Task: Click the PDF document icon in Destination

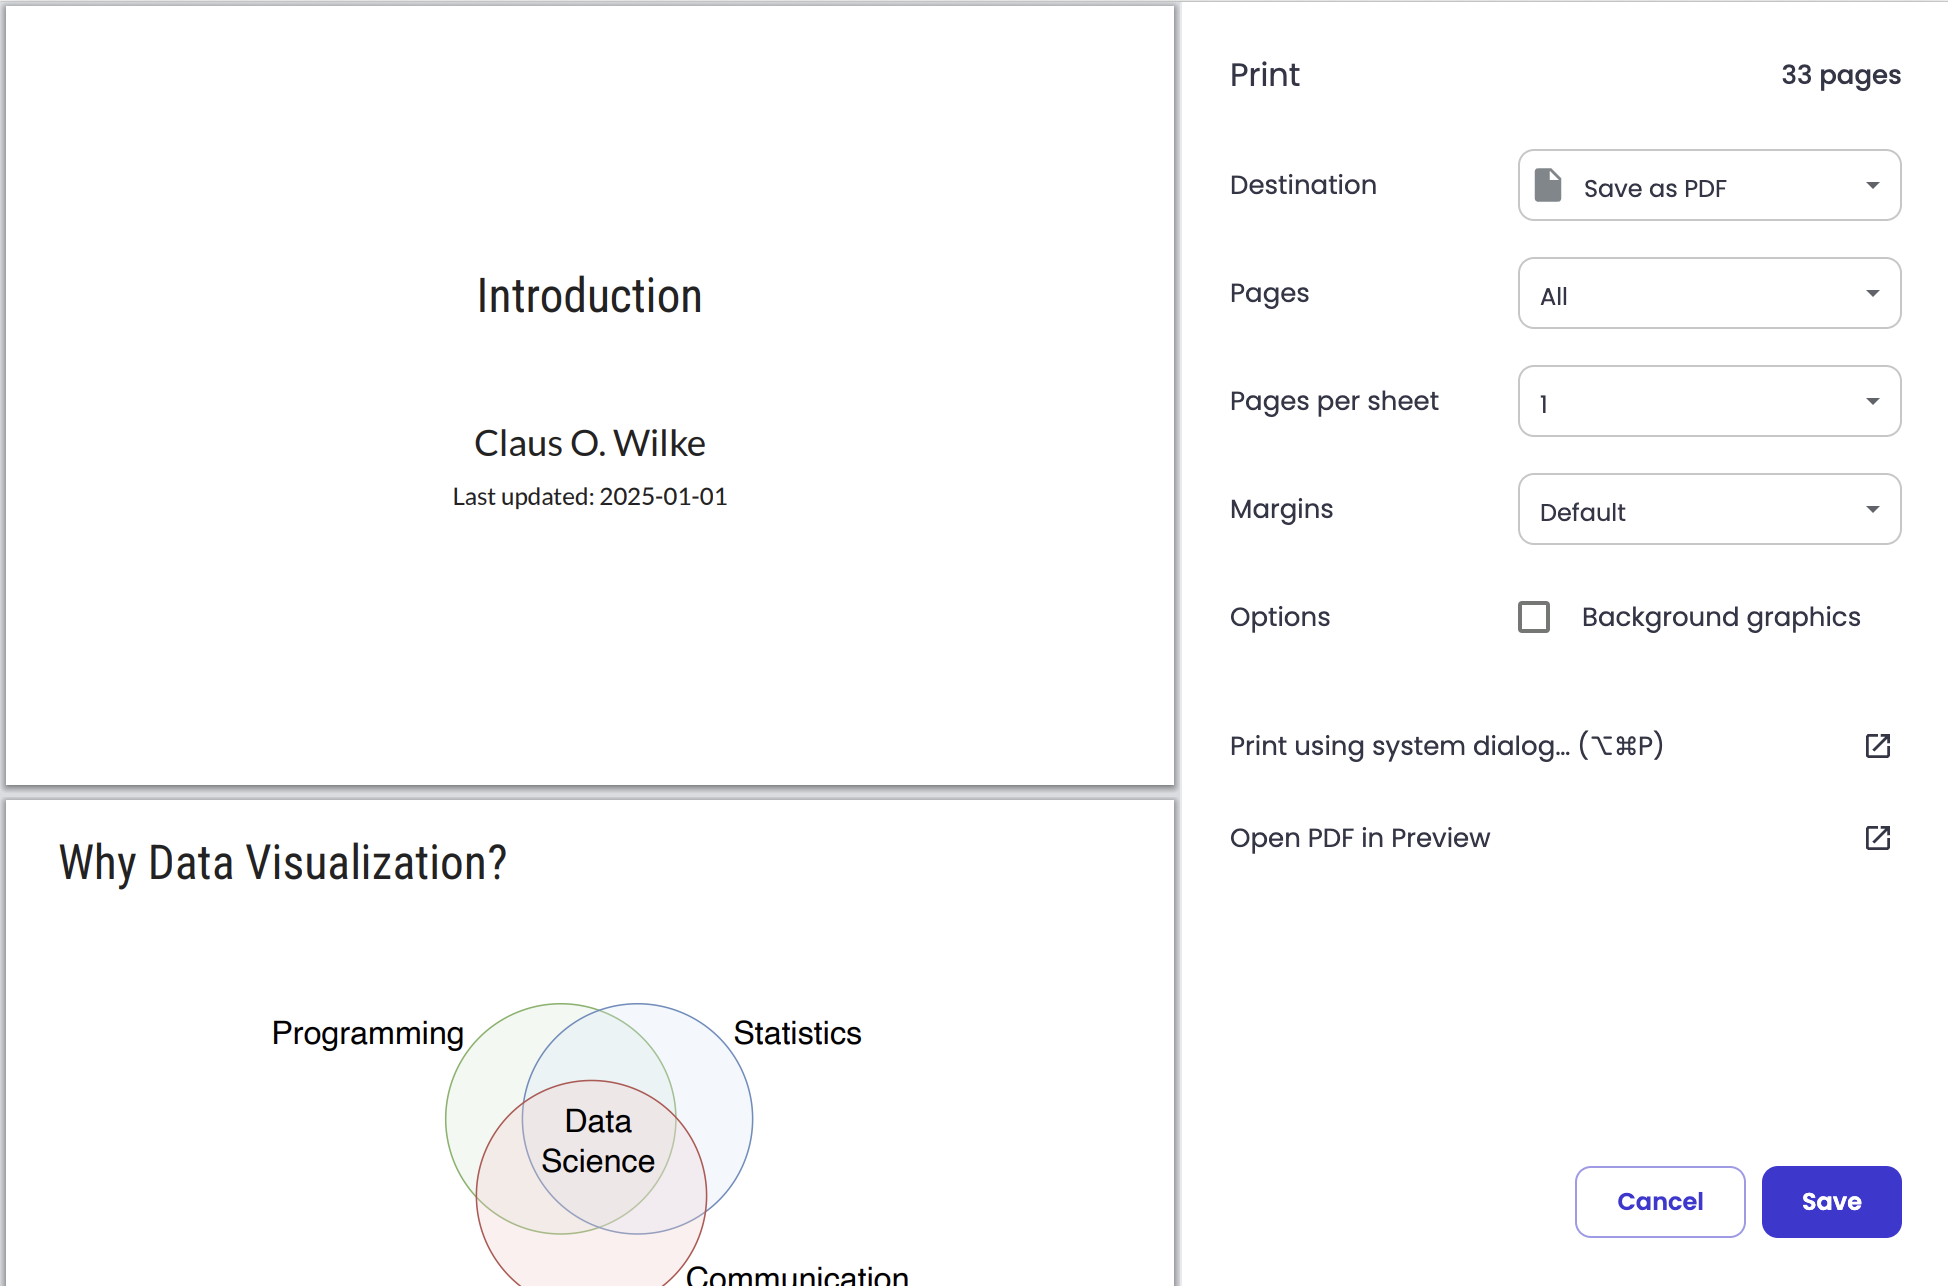Action: (1548, 185)
